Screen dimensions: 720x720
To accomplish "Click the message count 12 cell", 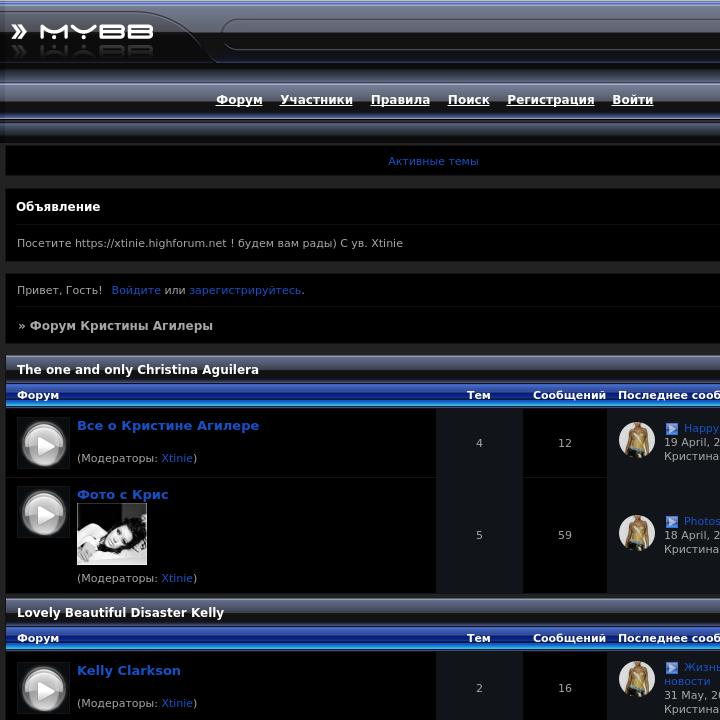I will [x=565, y=443].
